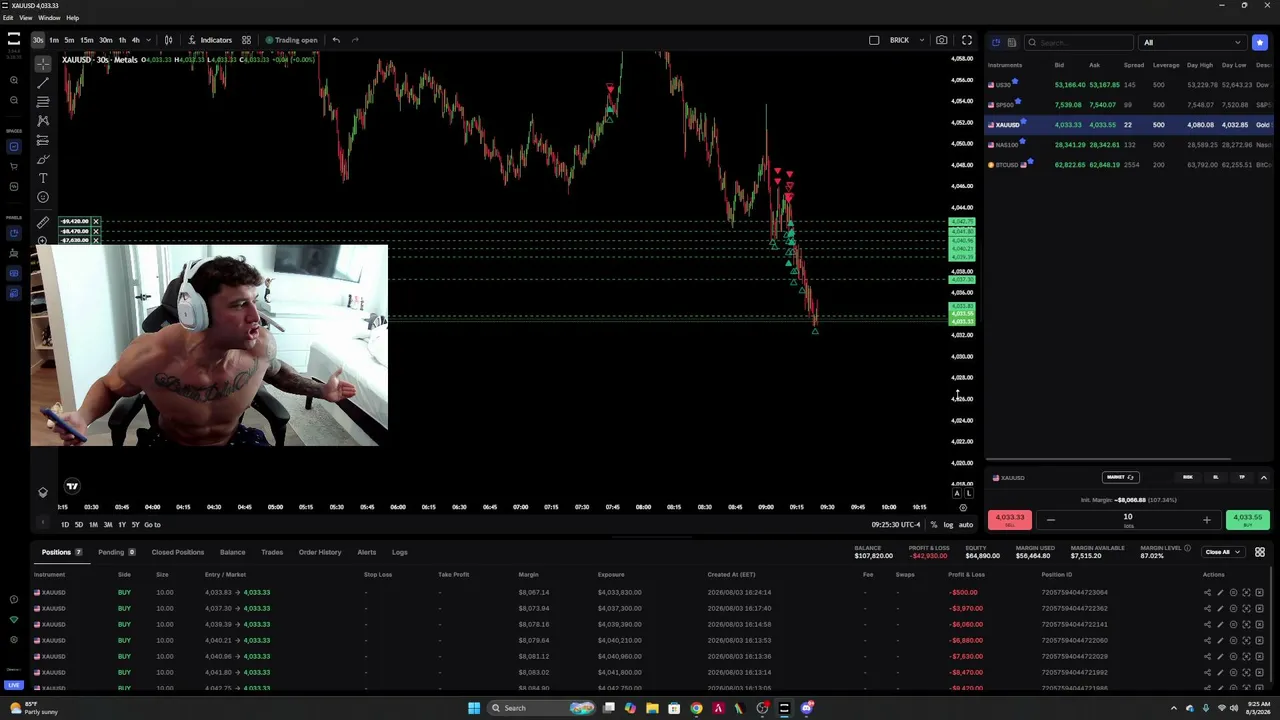Expand more timeframes dropdown after 4h
The width and height of the screenshot is (1280, 720).
(148, 40)
